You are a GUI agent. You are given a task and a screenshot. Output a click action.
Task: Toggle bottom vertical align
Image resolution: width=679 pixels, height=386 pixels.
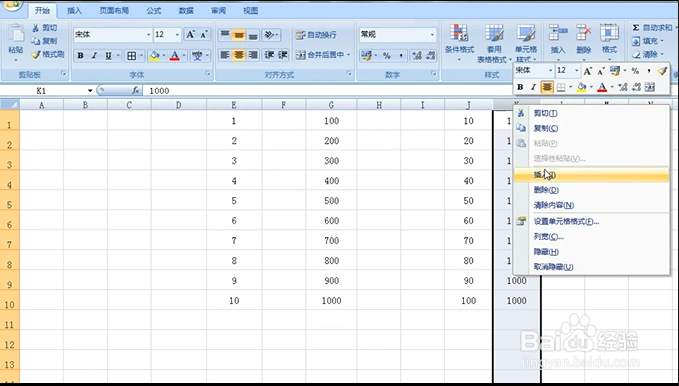(253, 35)
